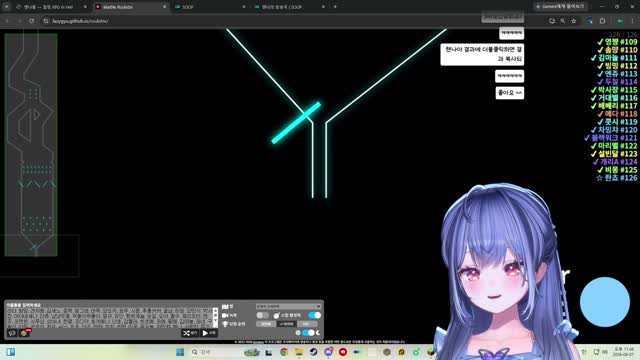
Task: Select the middle checked rank option
Action: tap(287, 324)
